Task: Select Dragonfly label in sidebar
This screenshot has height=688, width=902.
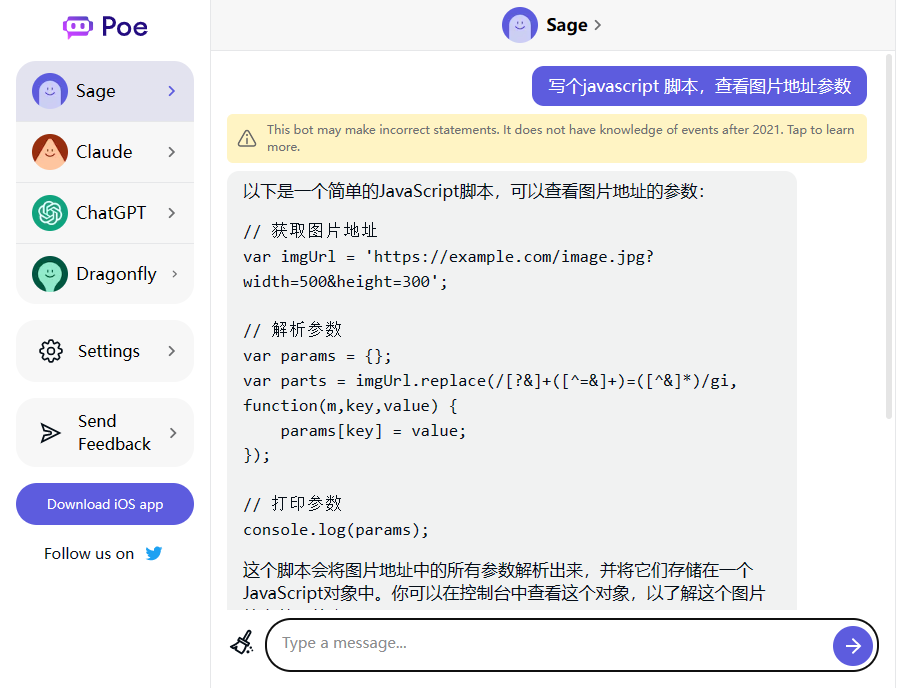Action: click(x=116, y=274)
